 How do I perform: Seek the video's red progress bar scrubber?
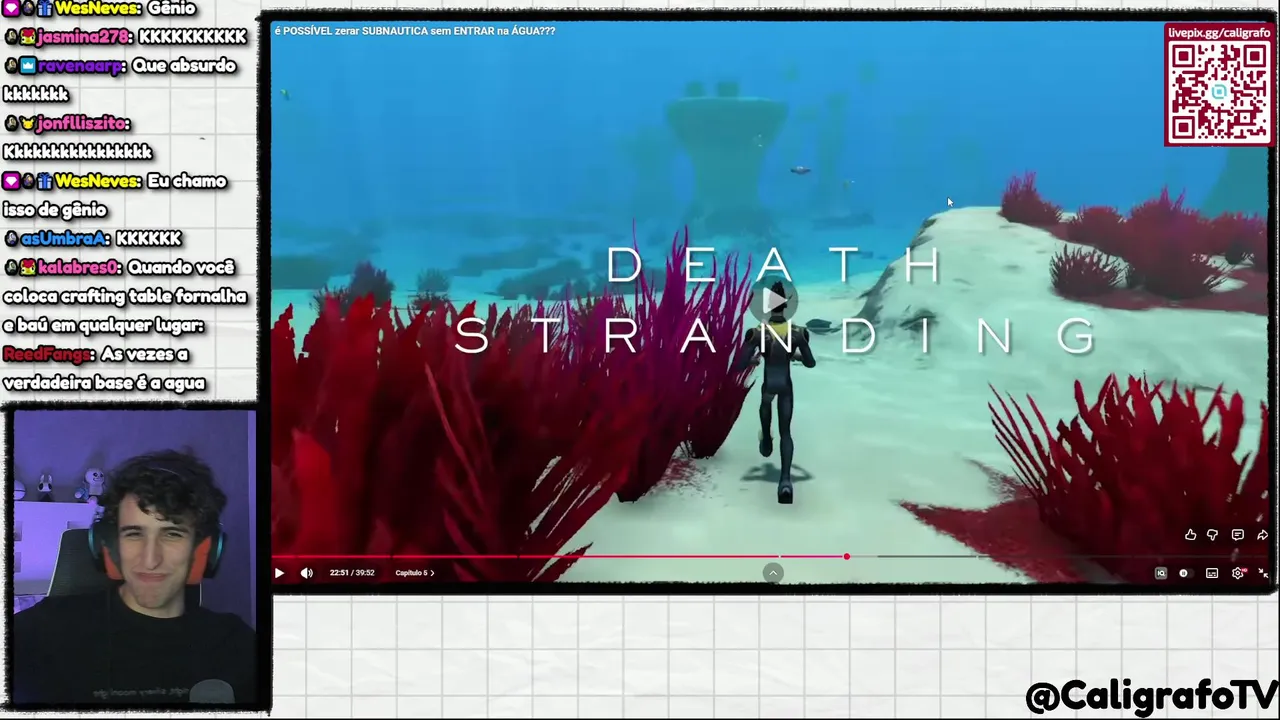pyautogui.click(x=846, y=556)
